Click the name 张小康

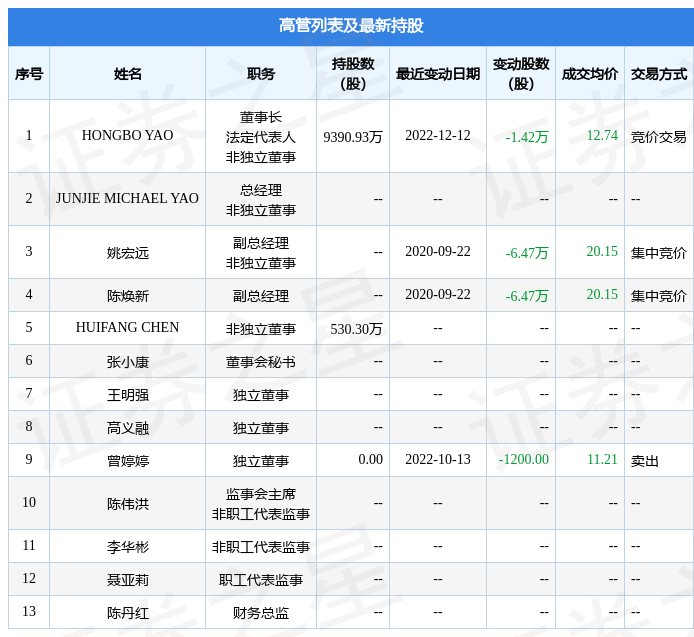127,362
